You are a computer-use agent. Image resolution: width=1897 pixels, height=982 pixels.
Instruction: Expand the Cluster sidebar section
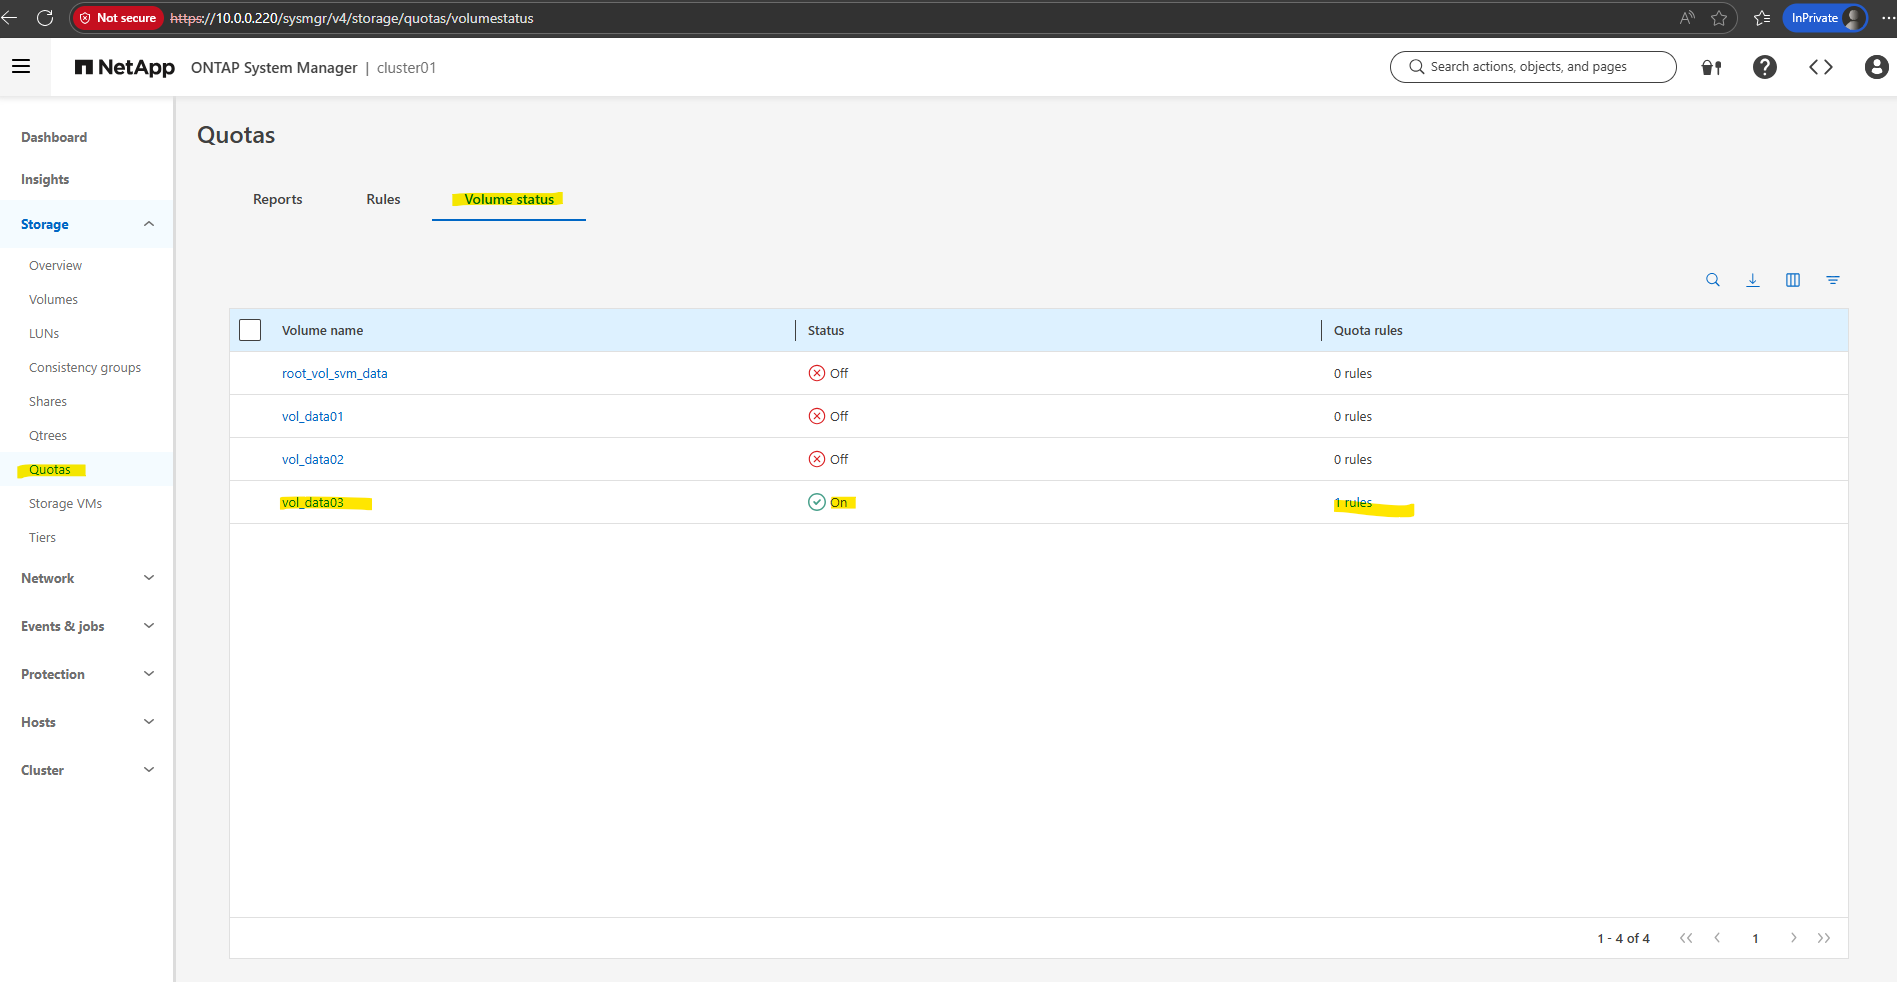click(x=149, y=770)
